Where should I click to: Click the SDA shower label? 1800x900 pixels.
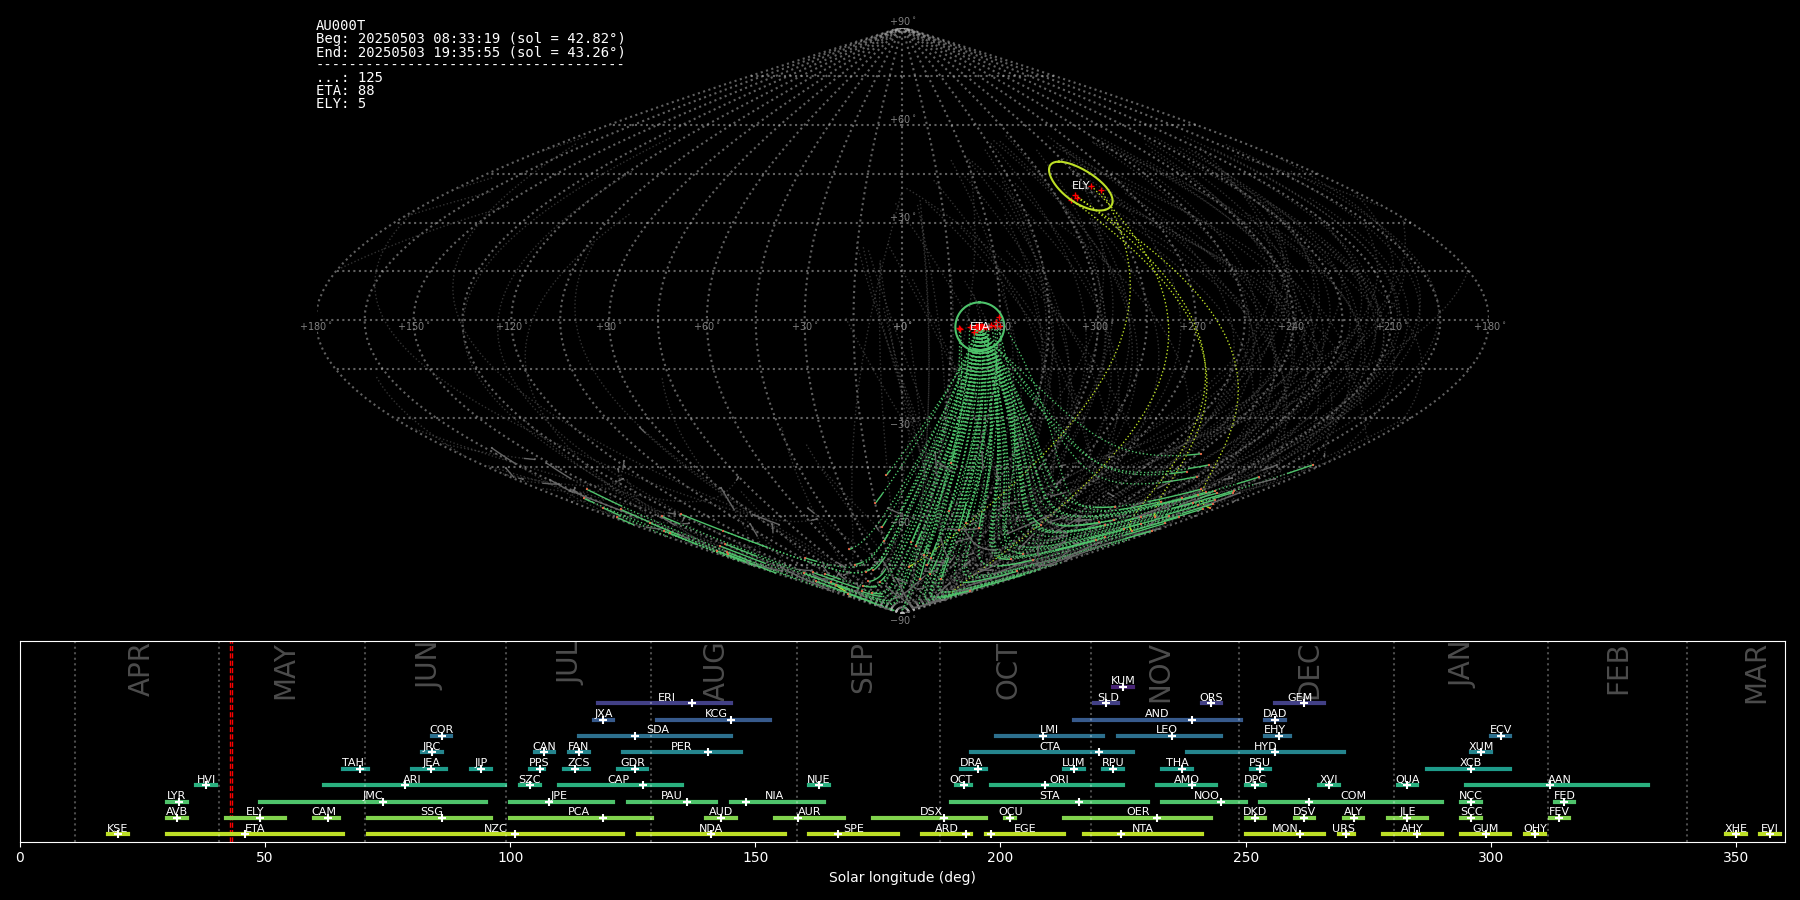[658, 730]
